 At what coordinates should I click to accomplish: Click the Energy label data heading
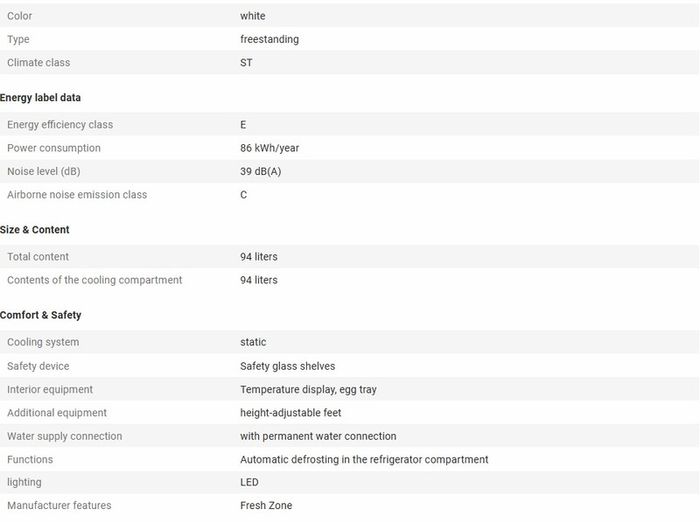[40, 98]
